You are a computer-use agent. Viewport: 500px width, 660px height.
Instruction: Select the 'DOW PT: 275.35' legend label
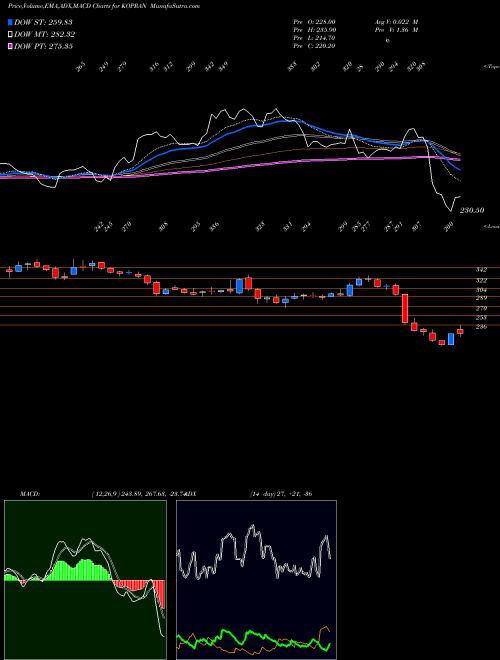pyautogui.click(x=43, y=46)
